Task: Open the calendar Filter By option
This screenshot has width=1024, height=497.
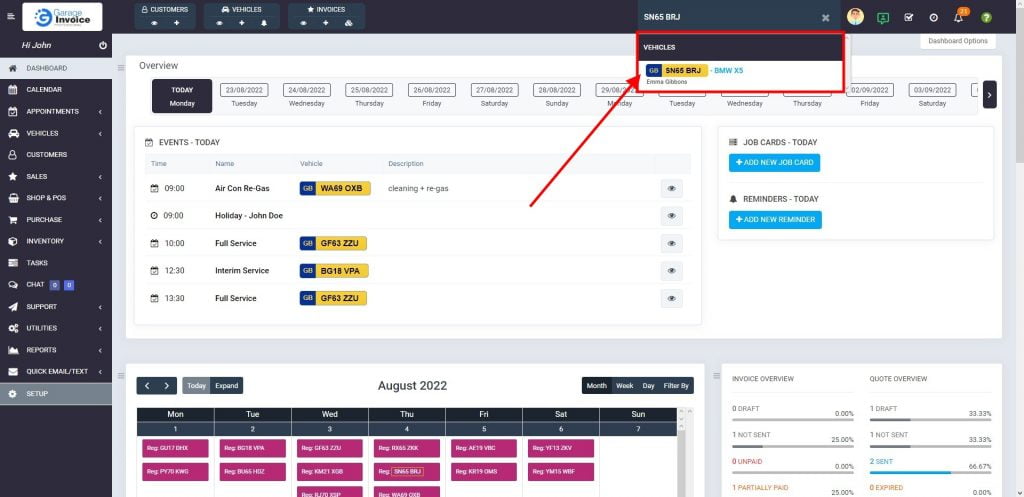Action: coord(676,386)
